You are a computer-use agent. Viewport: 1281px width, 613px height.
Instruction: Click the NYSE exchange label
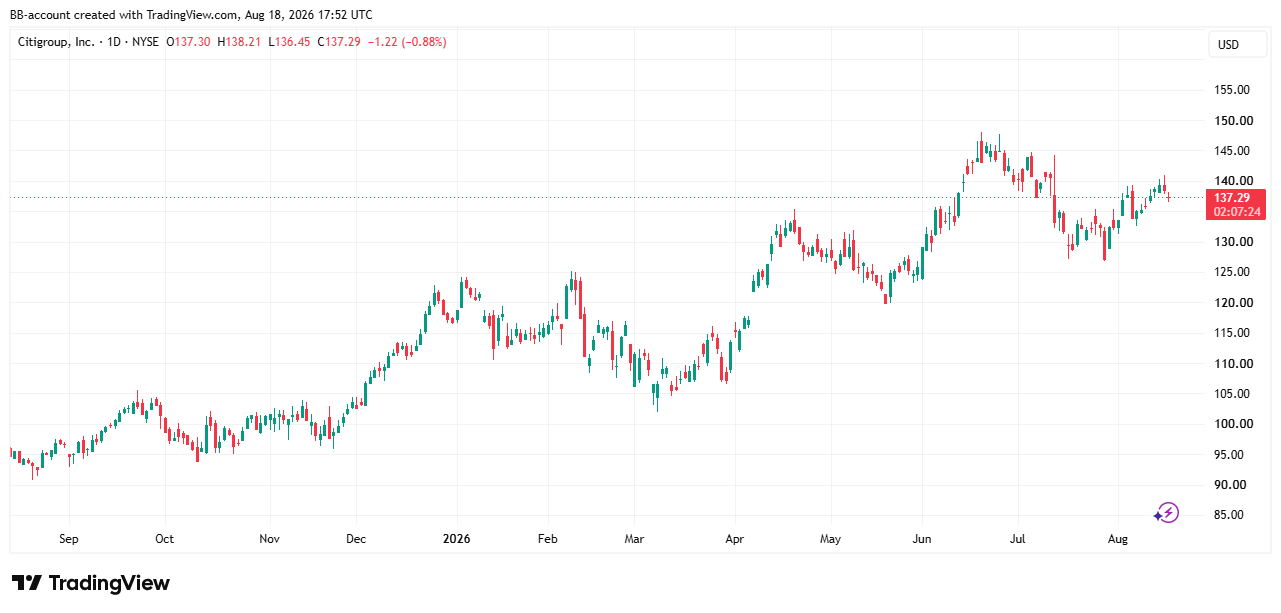pos(145,42)
